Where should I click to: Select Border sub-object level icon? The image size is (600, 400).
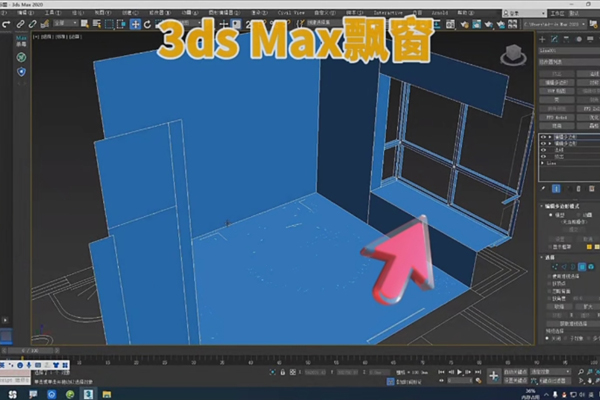click(x=573, y=266)
